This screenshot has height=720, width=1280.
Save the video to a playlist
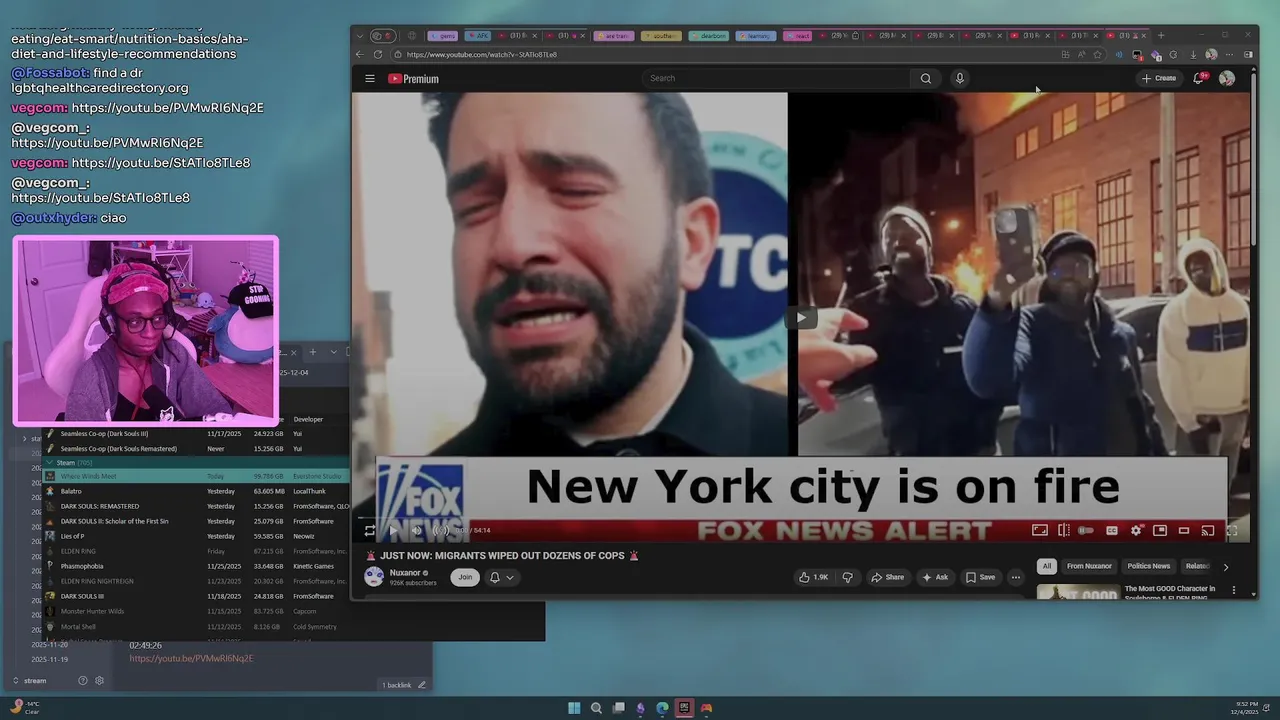point(980,577)
